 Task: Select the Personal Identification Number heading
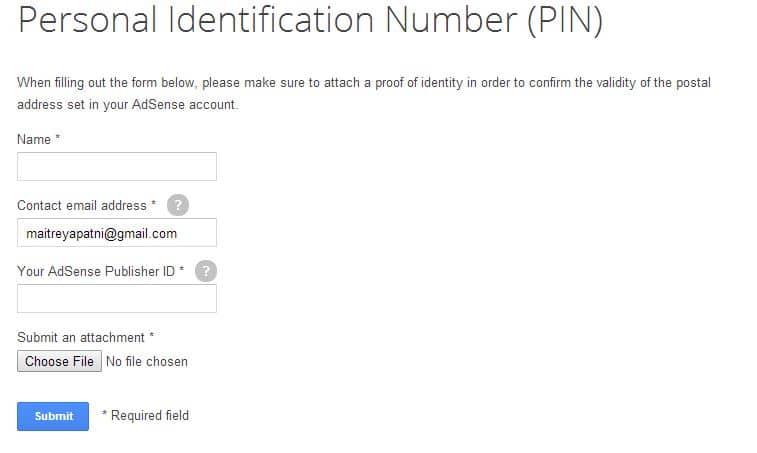[310, 20]
